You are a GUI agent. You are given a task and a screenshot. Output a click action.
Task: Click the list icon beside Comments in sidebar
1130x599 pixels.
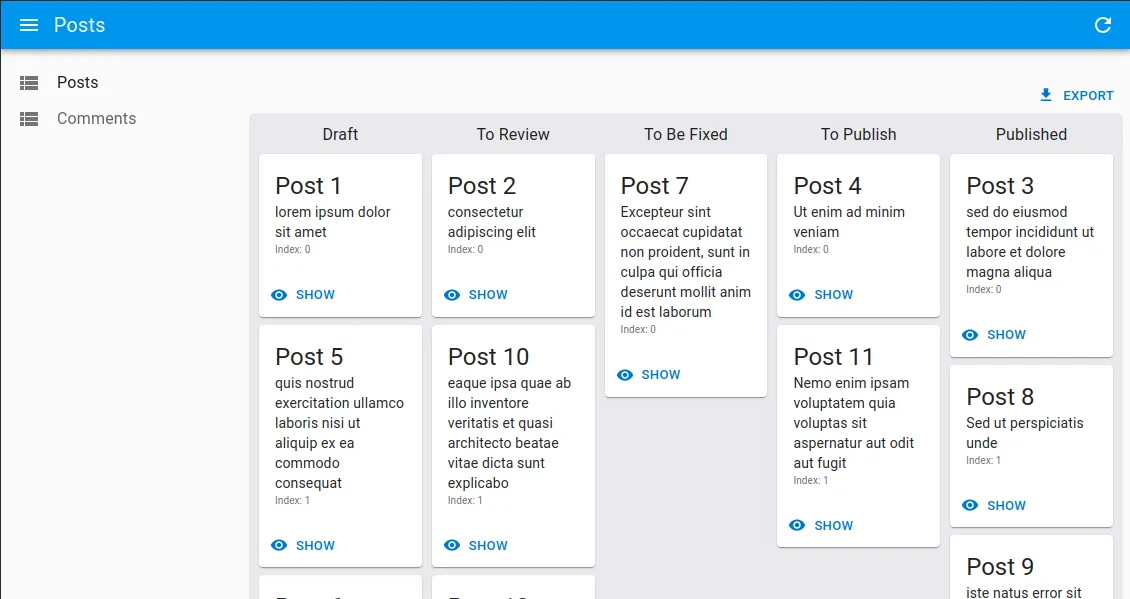(29, 119)
